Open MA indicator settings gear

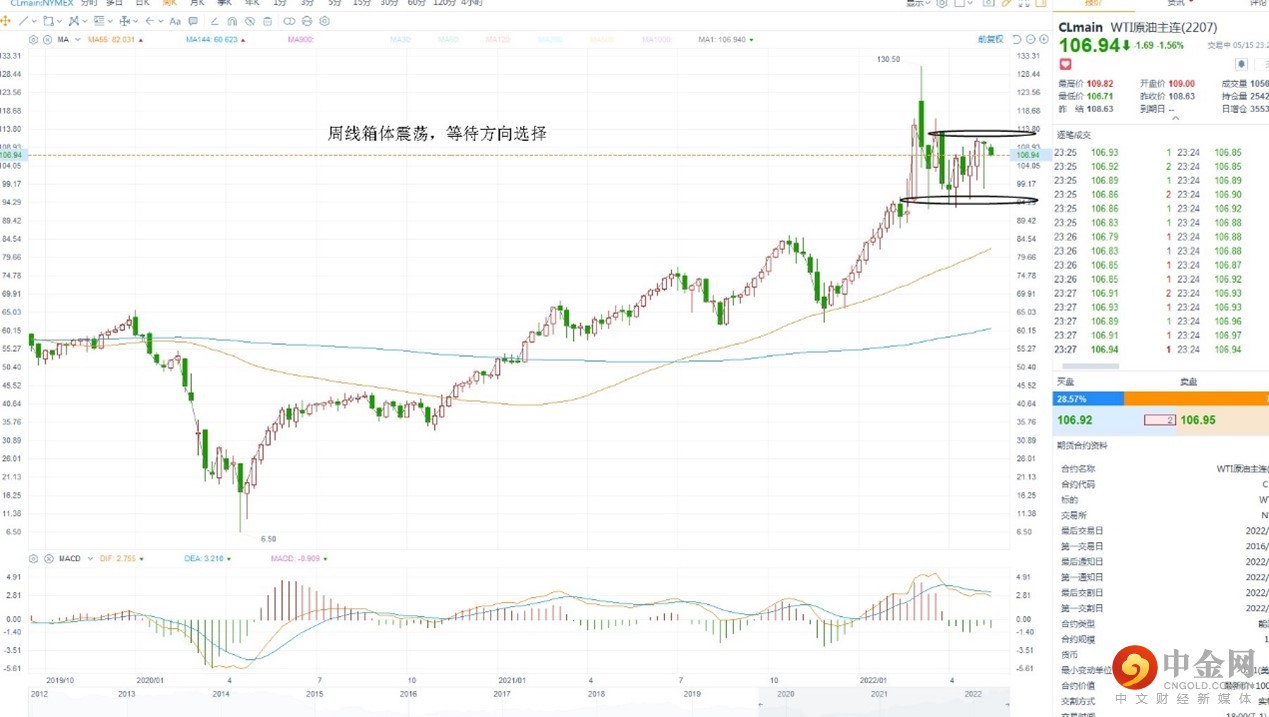[33, 40]
